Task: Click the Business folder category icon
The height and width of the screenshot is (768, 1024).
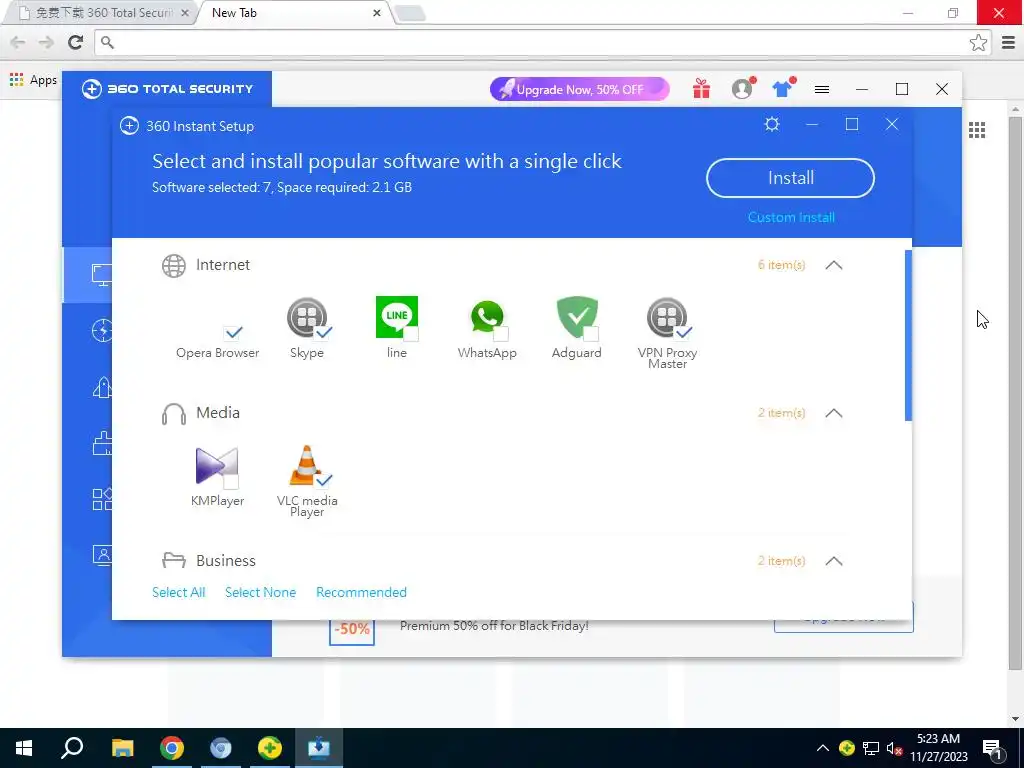Action: 174,560
